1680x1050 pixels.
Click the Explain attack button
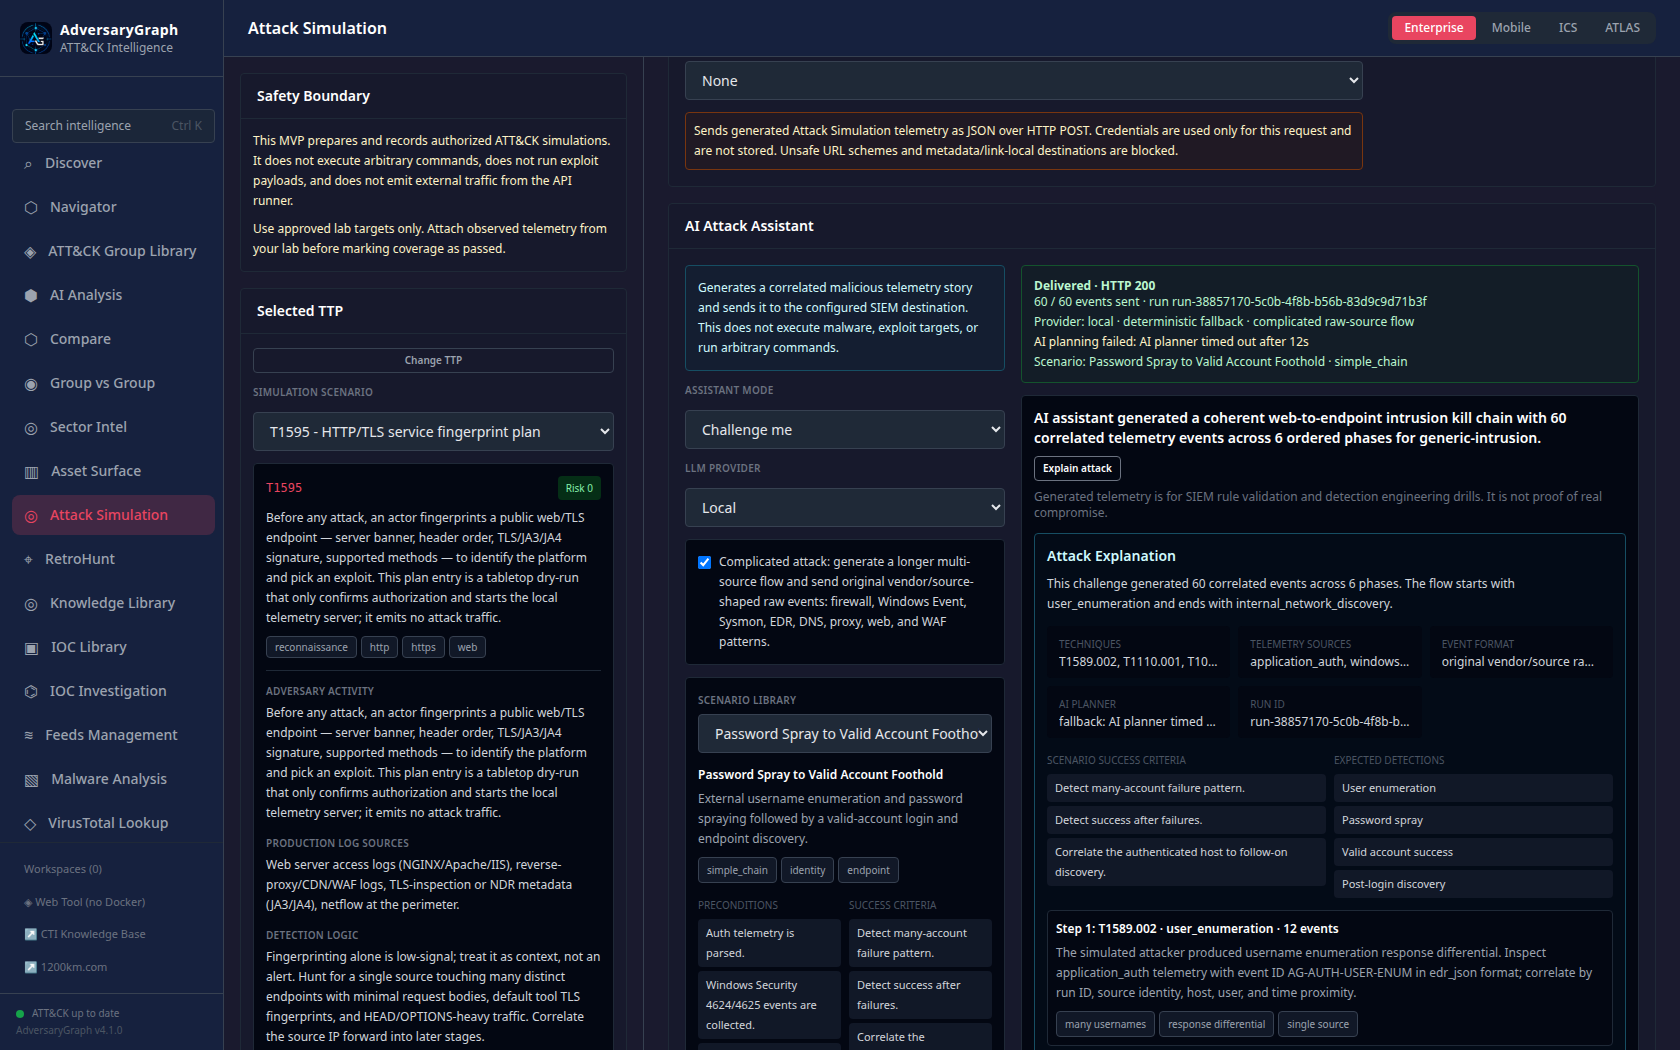(1077, 469)
